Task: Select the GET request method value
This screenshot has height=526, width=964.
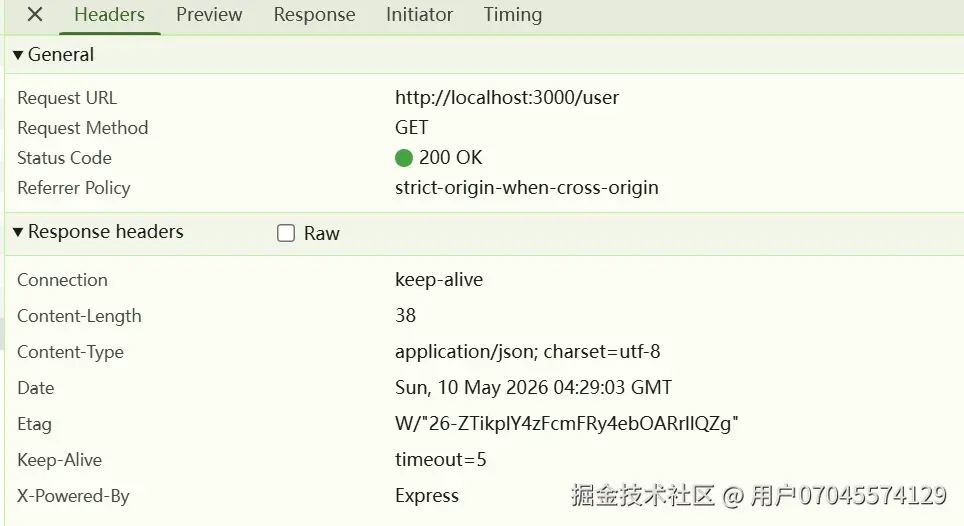Action: click(411, 127)
